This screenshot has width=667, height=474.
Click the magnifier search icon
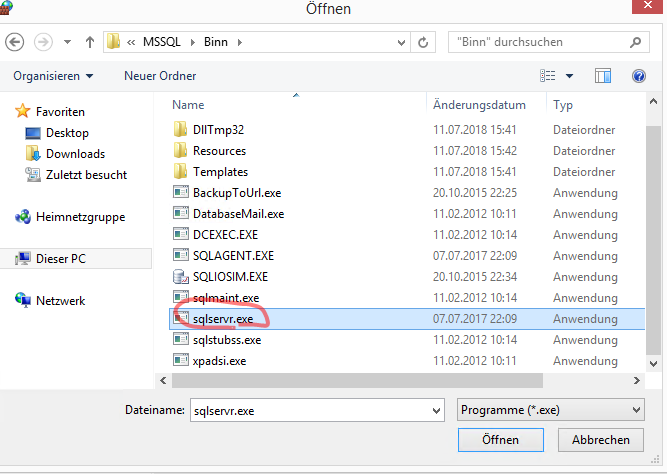tap(636, 42)
